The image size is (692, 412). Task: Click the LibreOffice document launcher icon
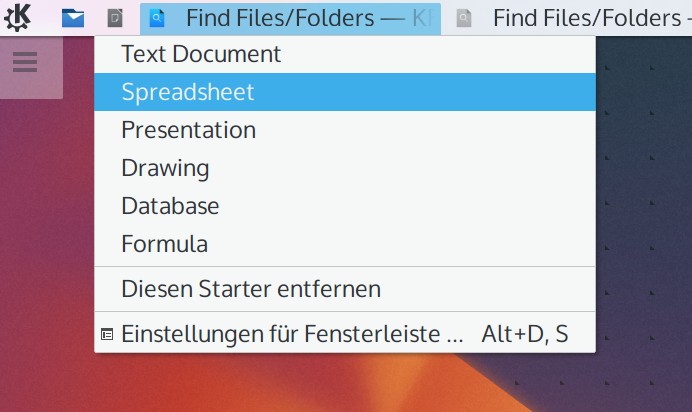(x=115, y=18)
